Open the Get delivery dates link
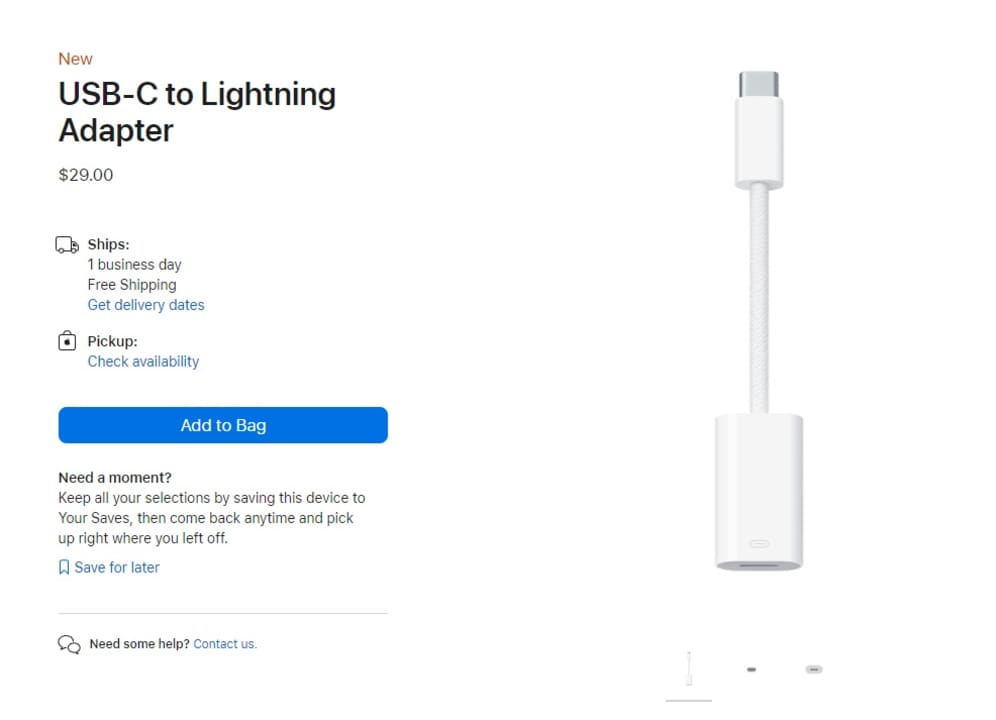 point(146,305)
